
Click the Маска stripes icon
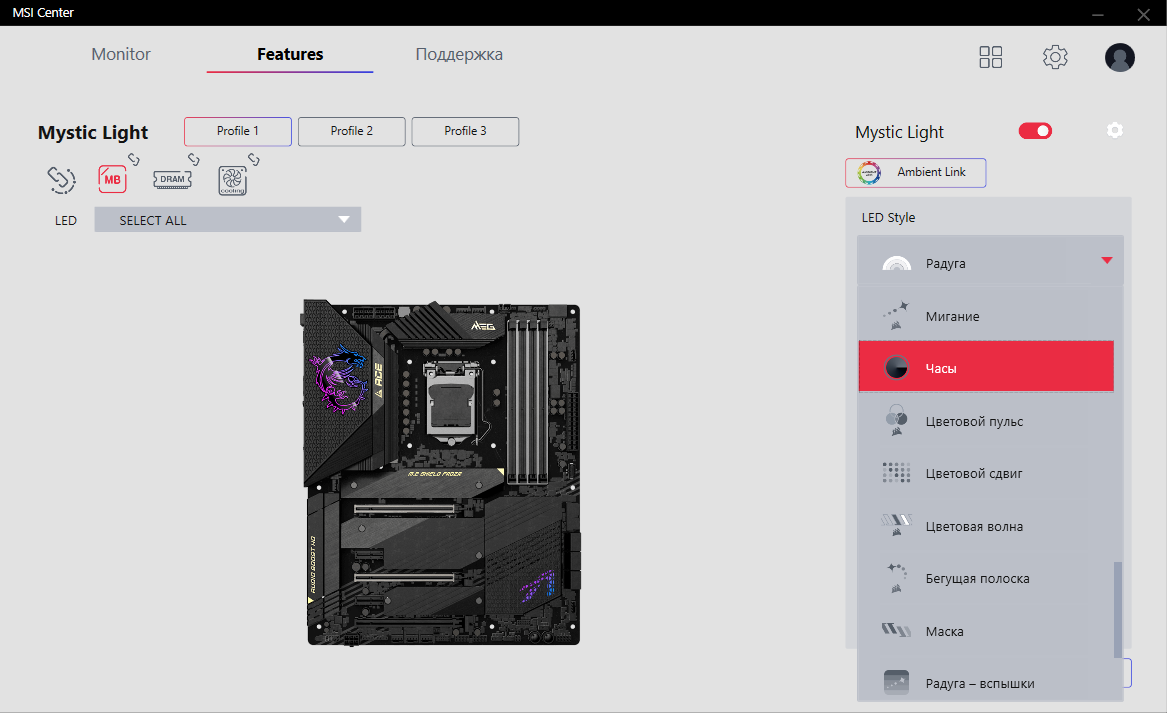pyautogui.click(x=896, y=630)
